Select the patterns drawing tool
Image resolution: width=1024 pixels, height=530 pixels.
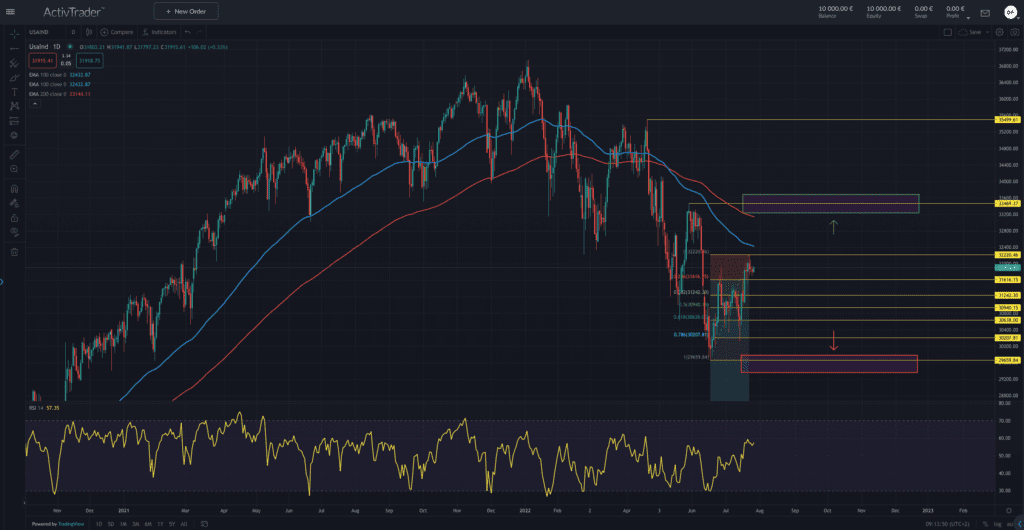click(x=14, y=106)
